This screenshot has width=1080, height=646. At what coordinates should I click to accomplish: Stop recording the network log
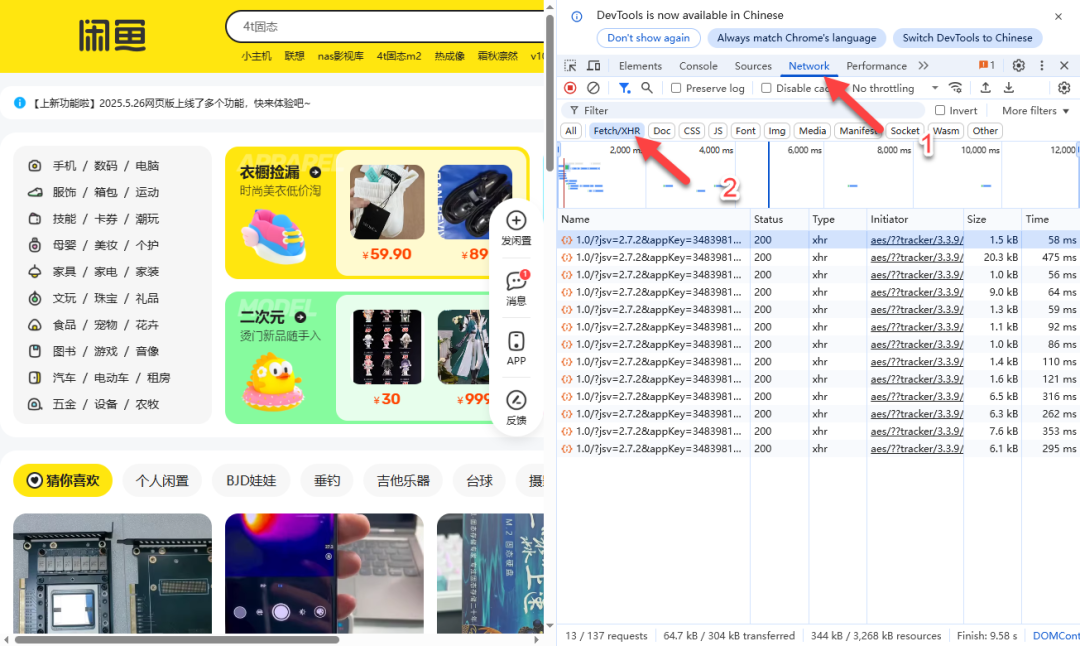[x=570, y=88]
